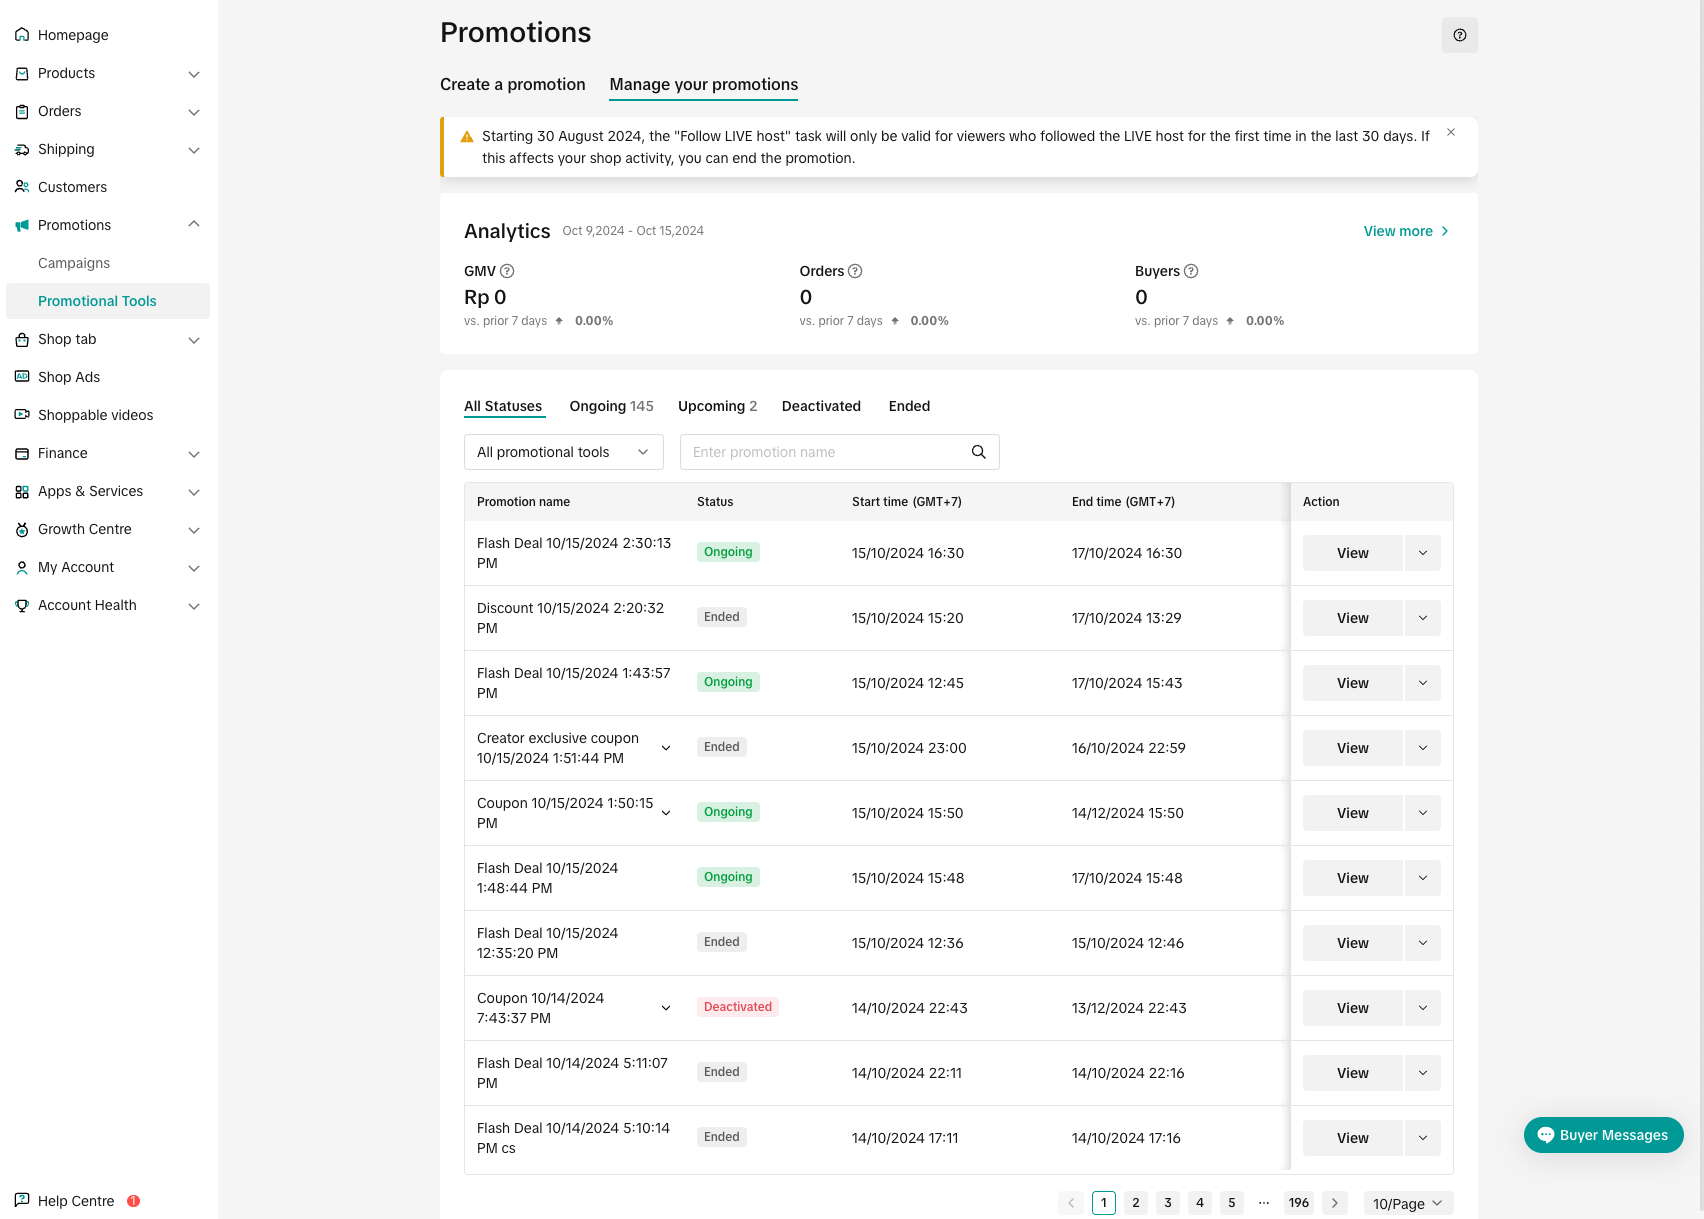Viewport: 1704px width, 1219px height.
Task: View the Discount 10/15/2024 2:20:32 PM promotion
Action: tap(1352, 618)
